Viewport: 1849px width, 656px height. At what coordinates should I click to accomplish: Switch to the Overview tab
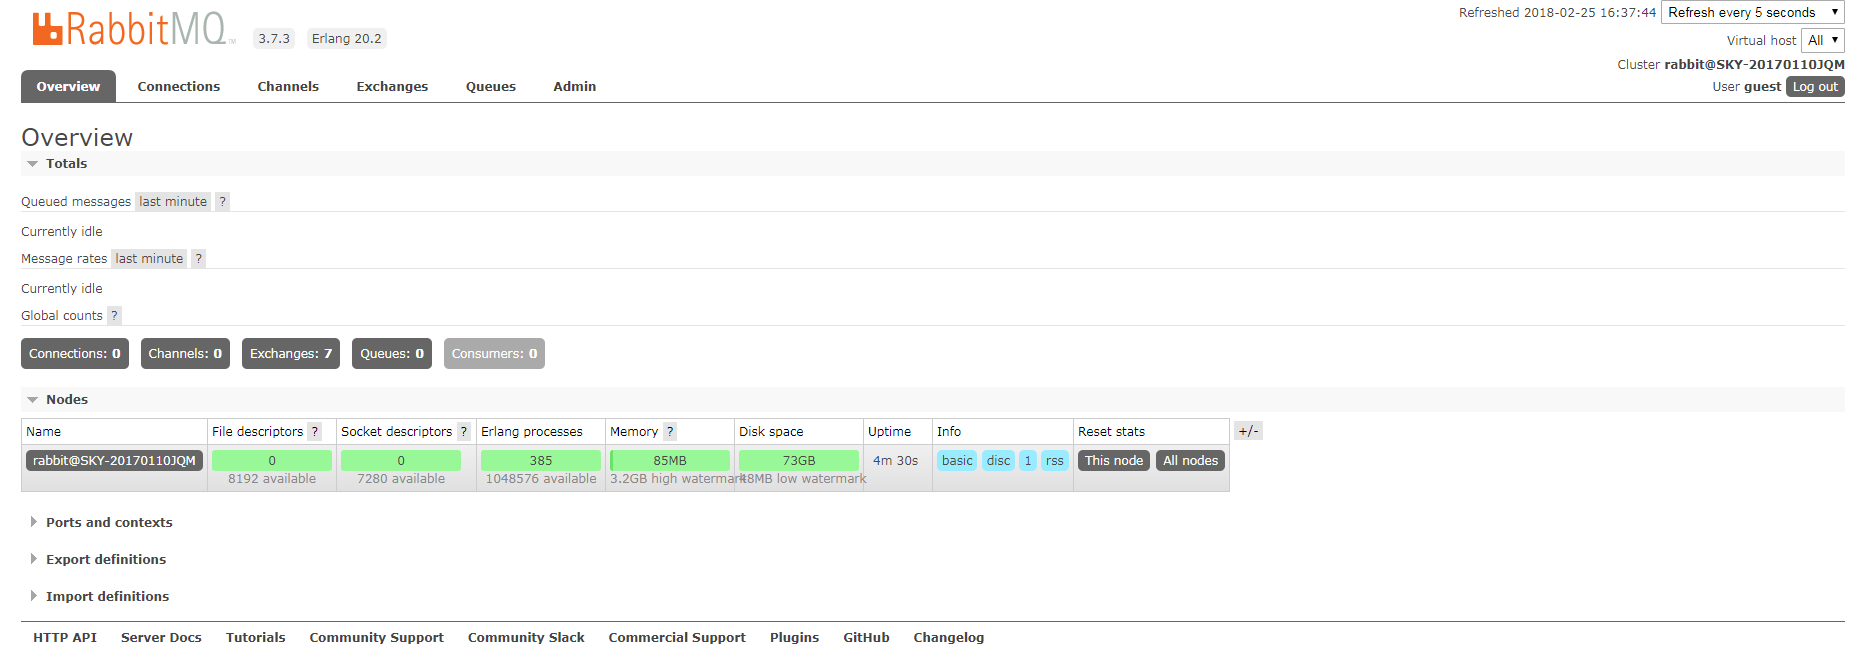click(68, 87)
